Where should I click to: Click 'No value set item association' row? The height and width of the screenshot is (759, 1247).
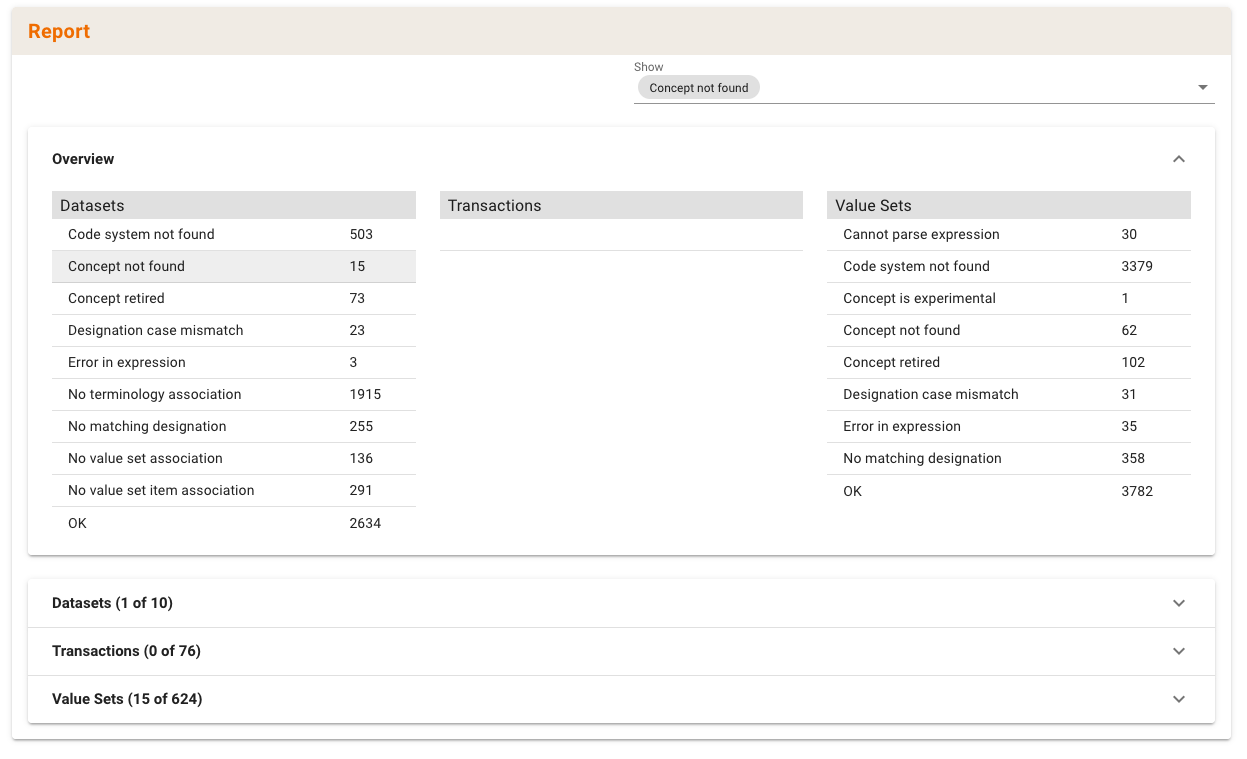pyautogui.click(x=233, y=490)
